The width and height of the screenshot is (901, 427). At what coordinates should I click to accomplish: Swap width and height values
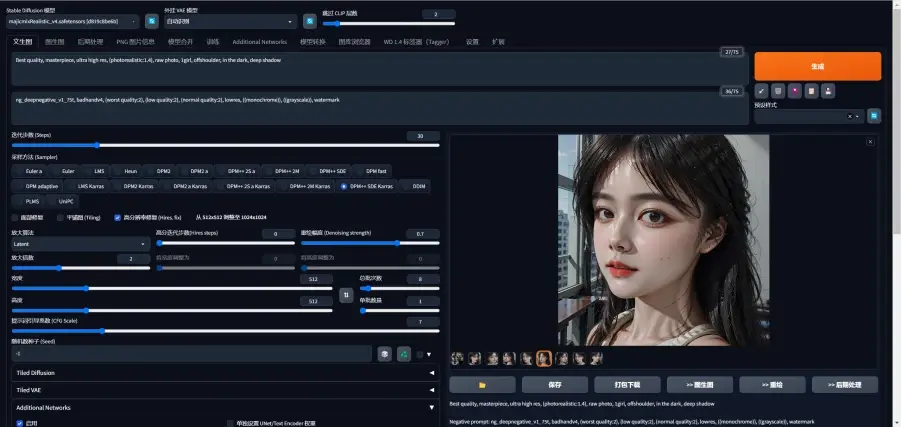tap(346, 295)
